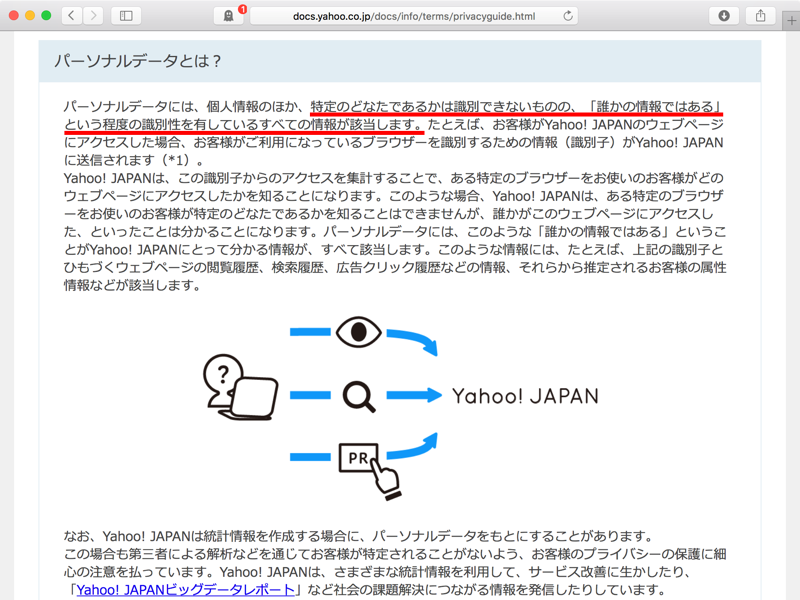Image resolution: width=800 pixels, height=600 pixels.
Task: Open the Downloads button
Action: tap(723, 16)
